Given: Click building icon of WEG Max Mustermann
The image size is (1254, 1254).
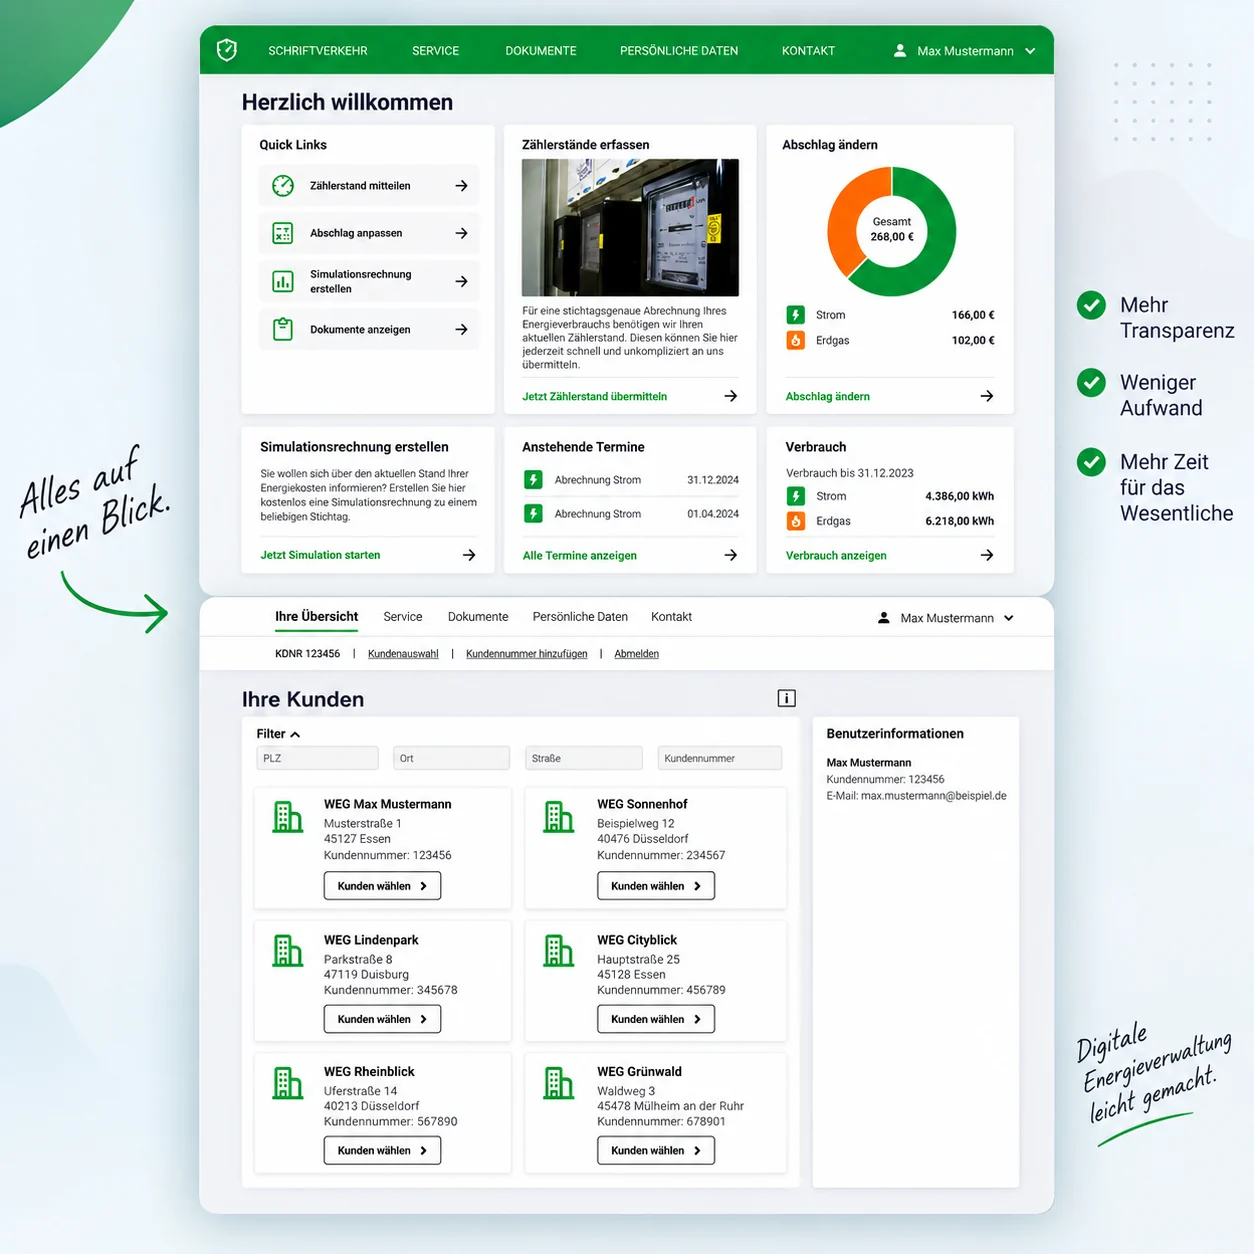Looking at the screenshot, I should [288, 817].
